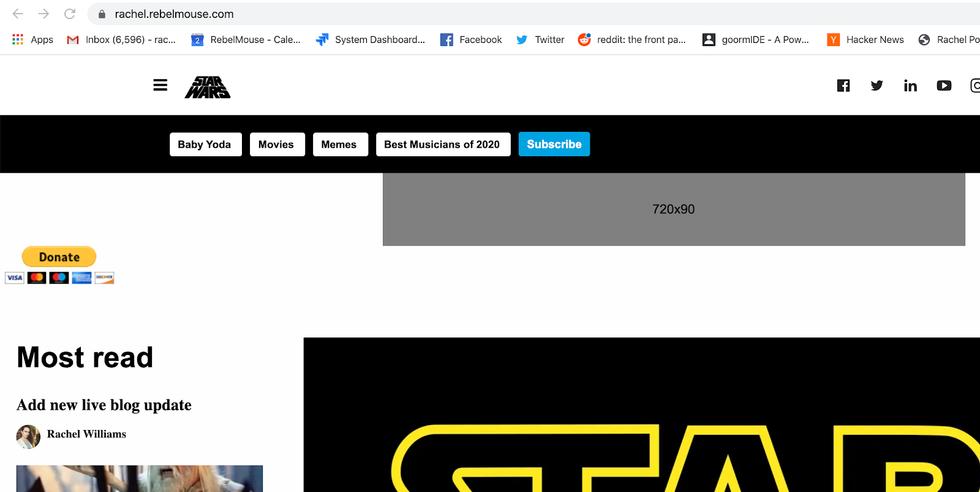Click the blue Subscribe button
The image size is (980, 492).
554,144
